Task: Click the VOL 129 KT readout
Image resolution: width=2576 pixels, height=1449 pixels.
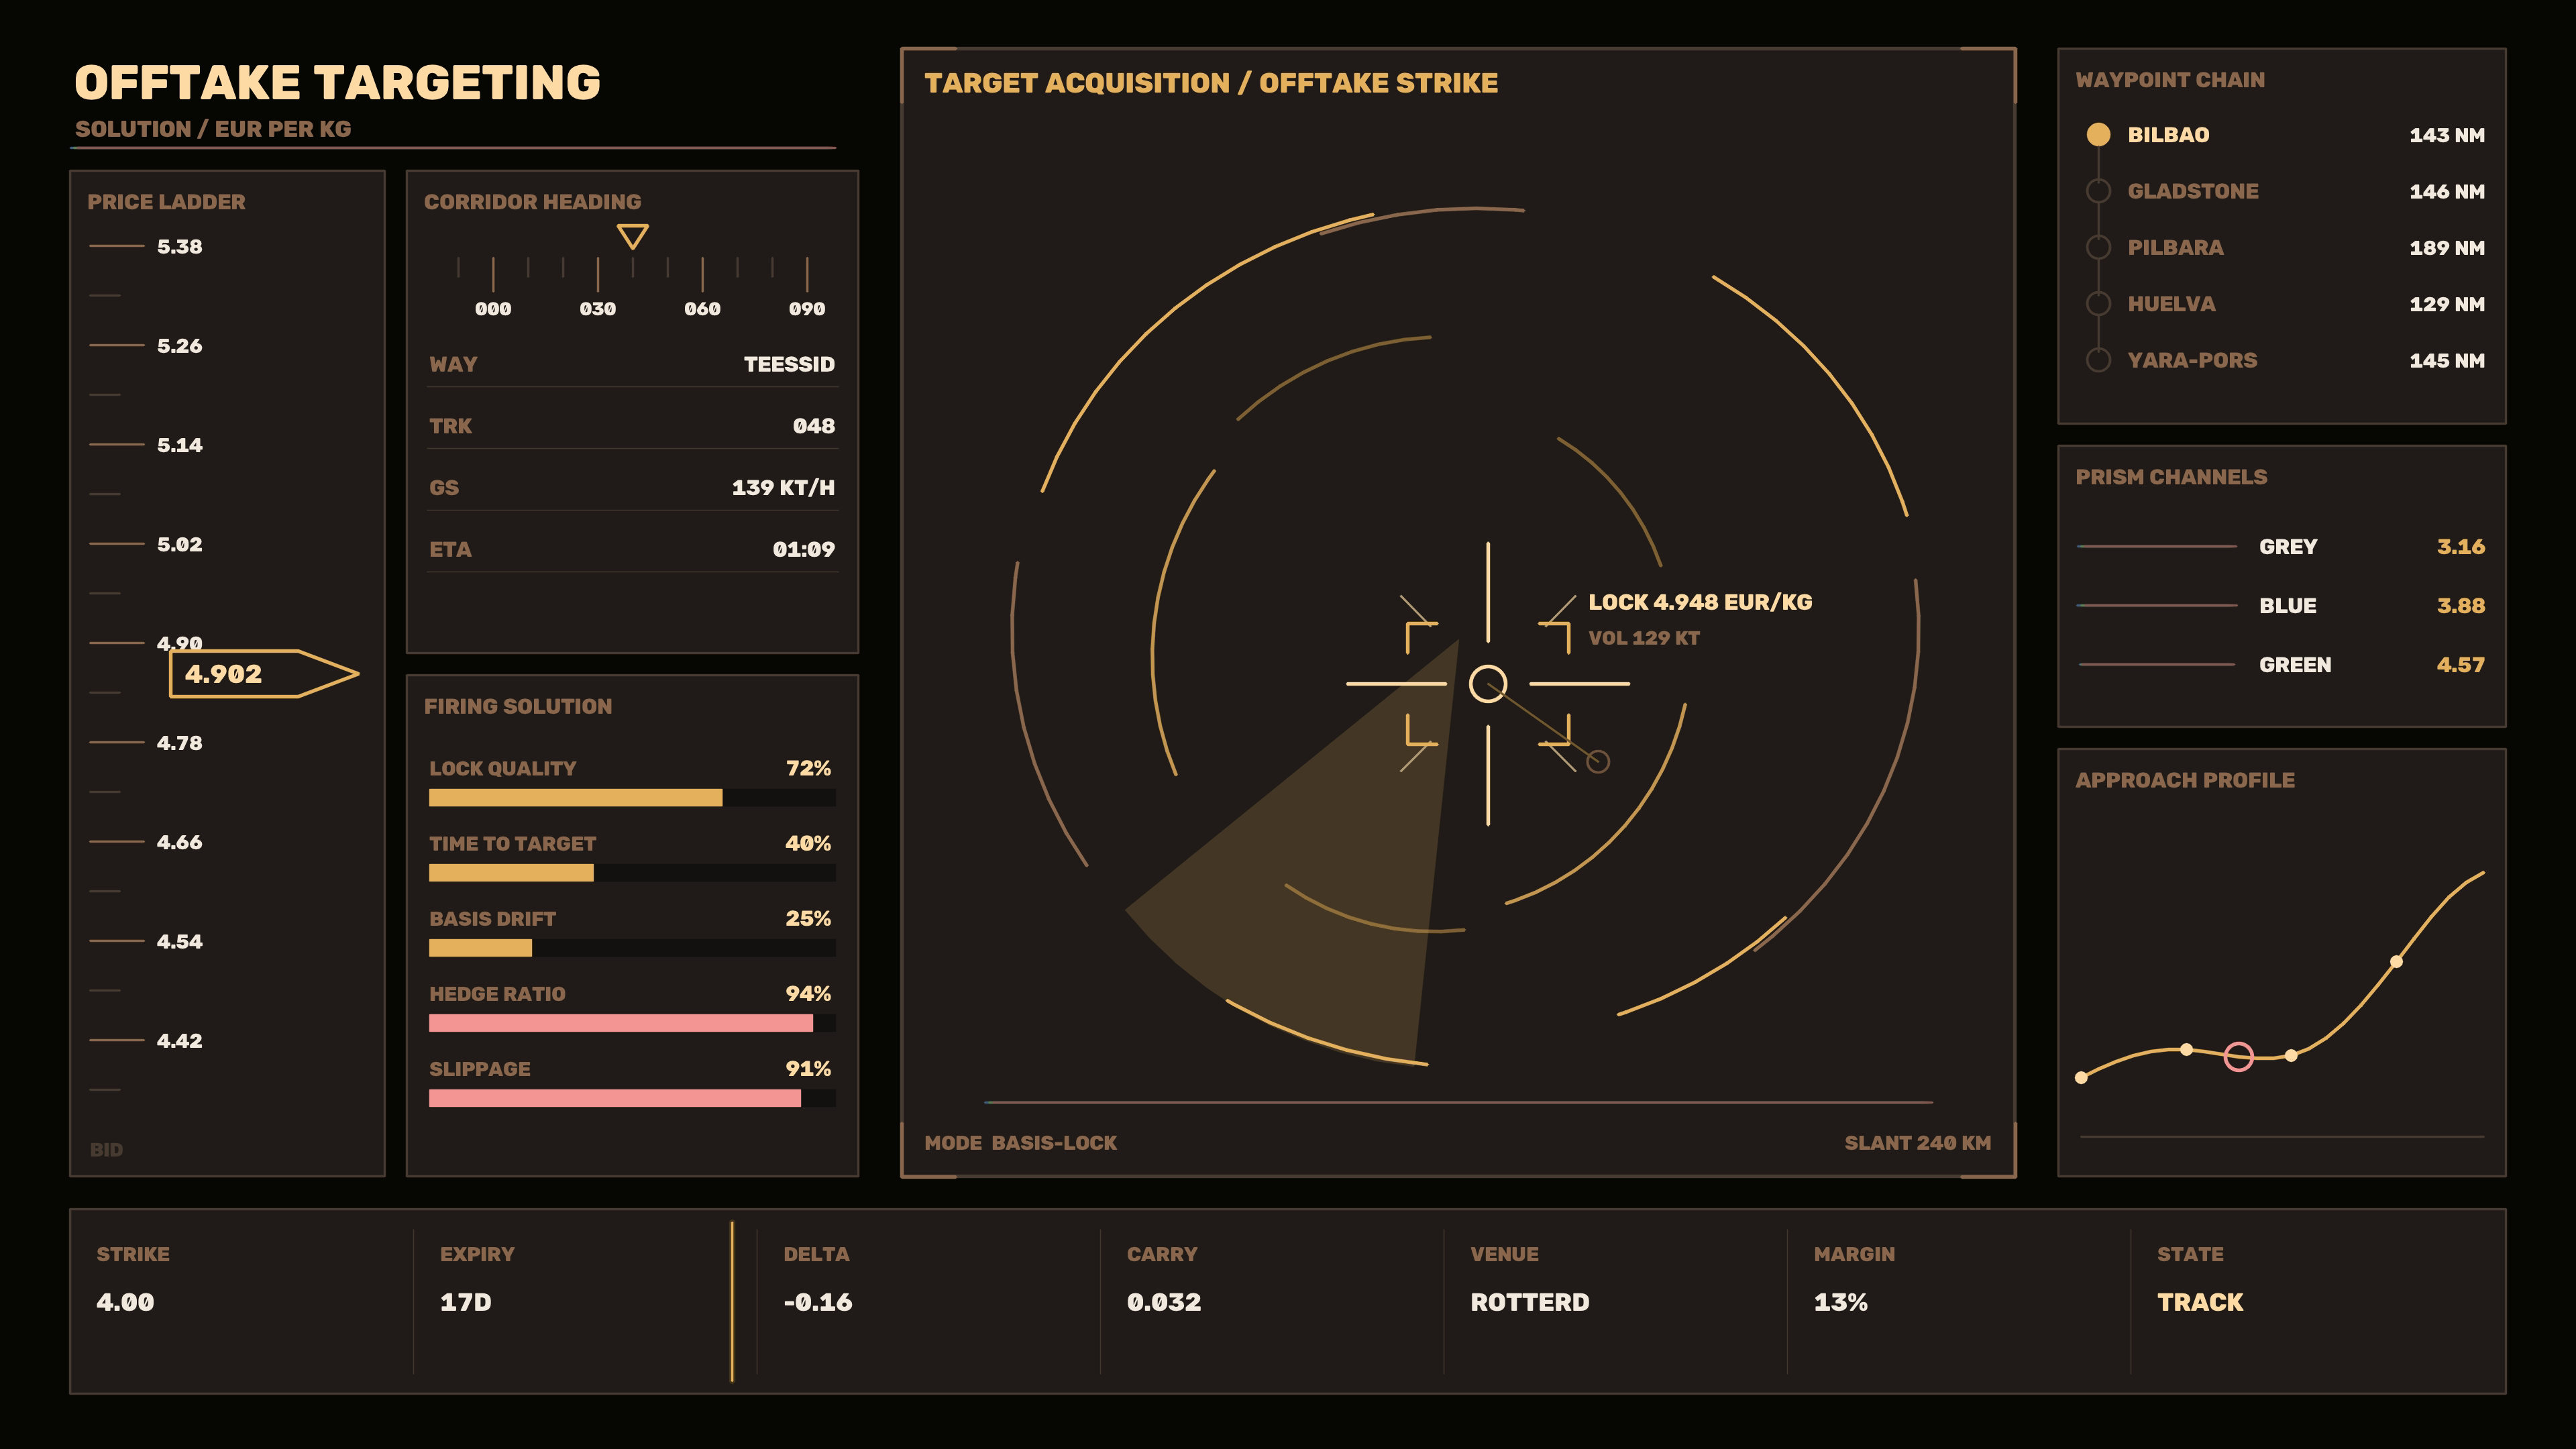Action: 1644,638
